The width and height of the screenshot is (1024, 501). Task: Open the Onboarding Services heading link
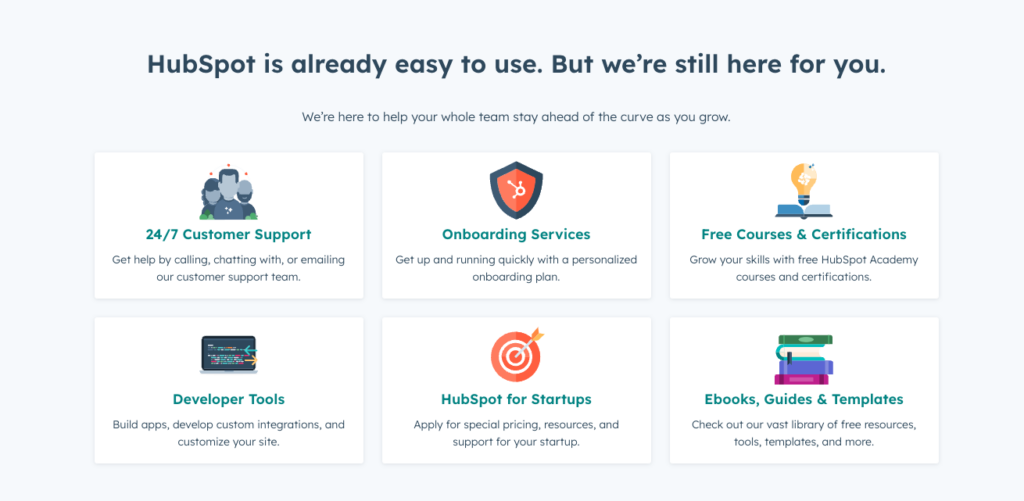point(516,234)
